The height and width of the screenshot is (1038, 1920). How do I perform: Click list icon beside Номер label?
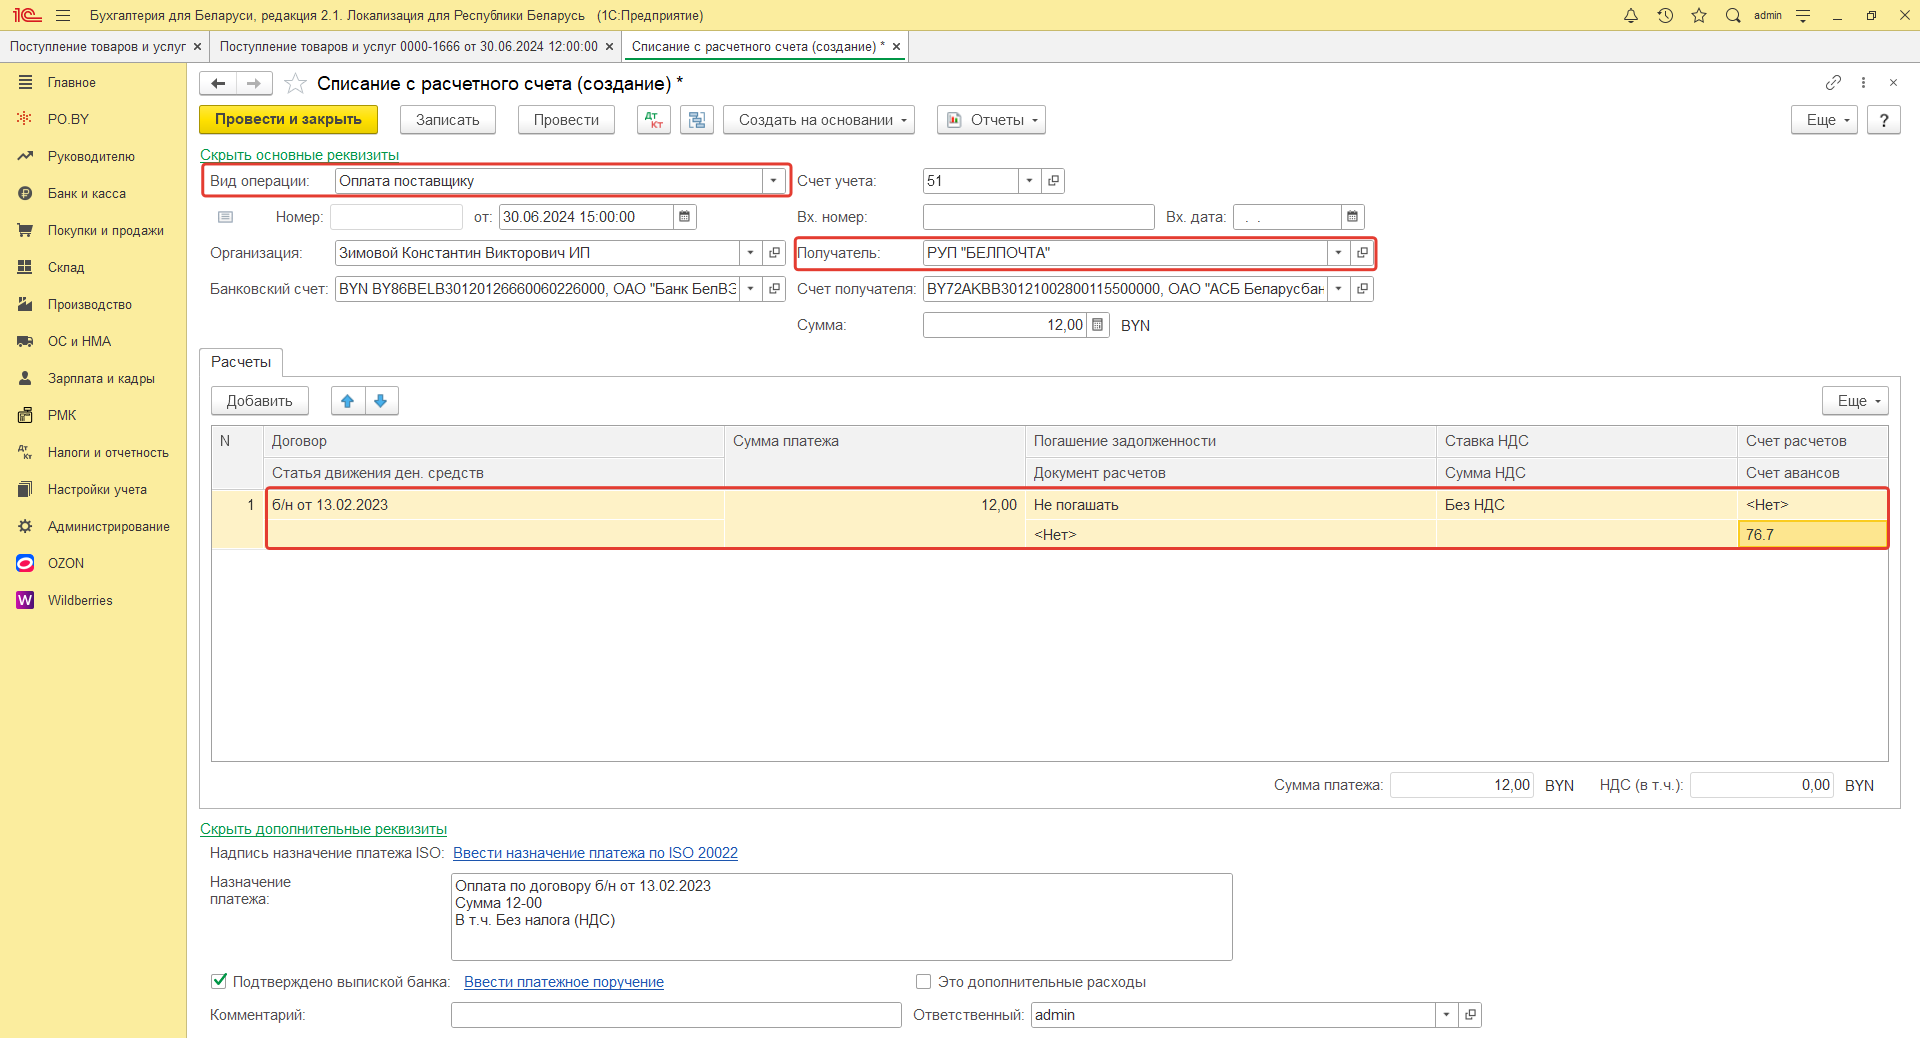[x=225, y=217]
